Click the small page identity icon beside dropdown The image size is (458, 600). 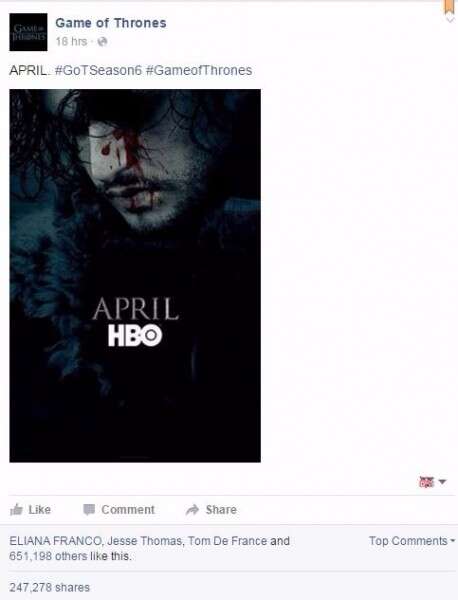(427, 482)
